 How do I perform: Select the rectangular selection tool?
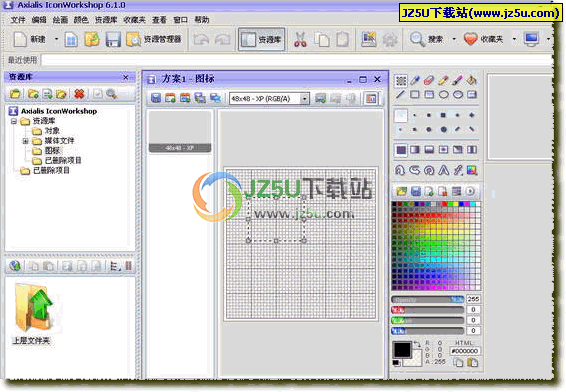point(401,80)
